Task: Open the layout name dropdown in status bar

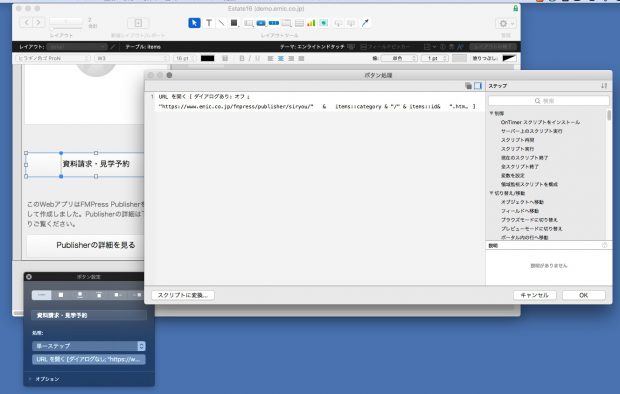Action: (x=77, y=47)
